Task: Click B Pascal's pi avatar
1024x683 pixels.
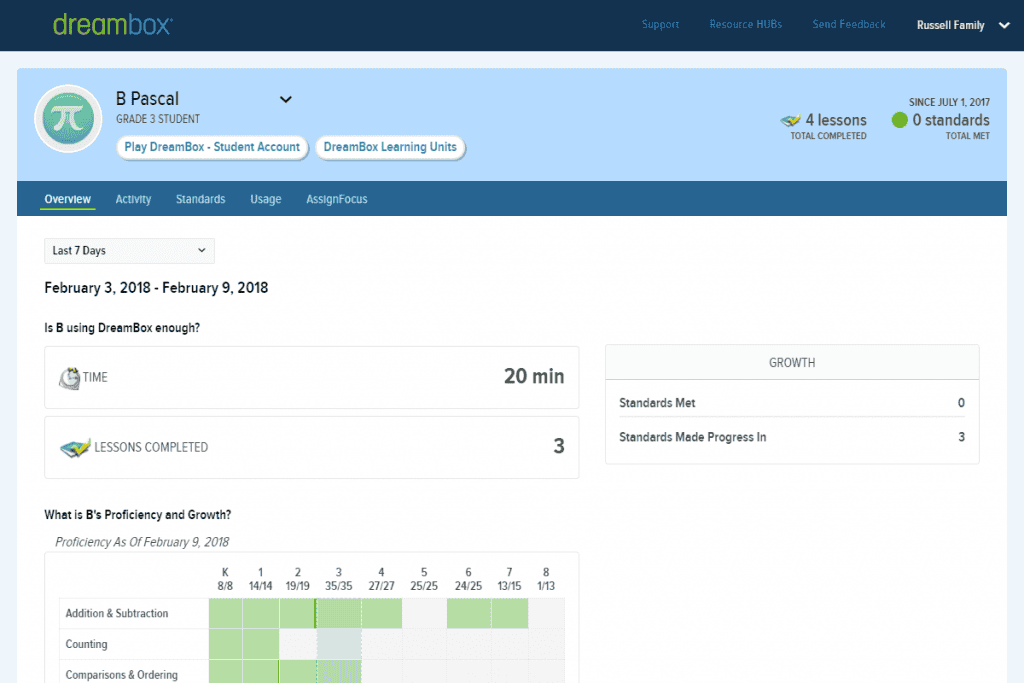Action: click(x=68, y=118)
